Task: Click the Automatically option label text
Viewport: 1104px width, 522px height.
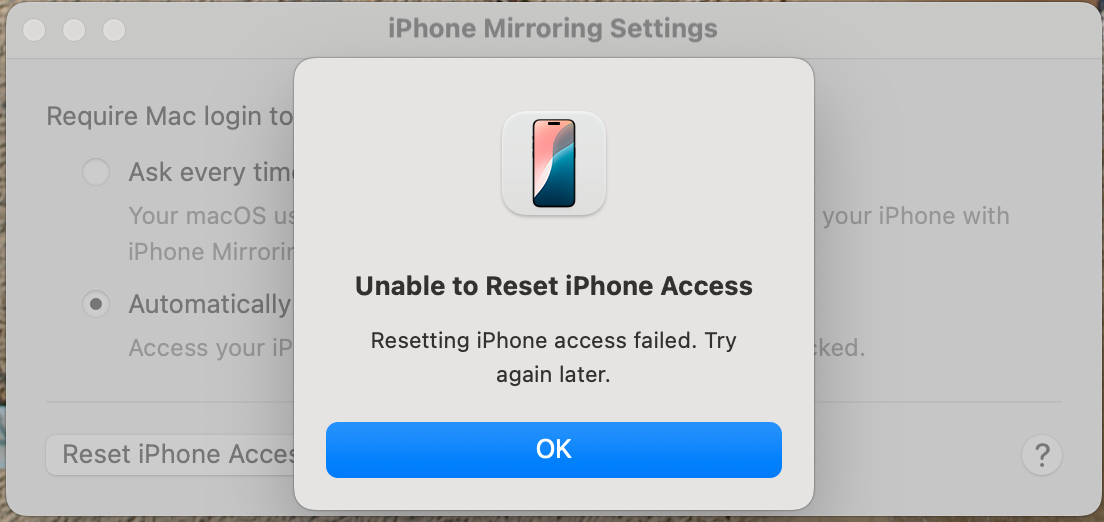Action: (210, 304)
